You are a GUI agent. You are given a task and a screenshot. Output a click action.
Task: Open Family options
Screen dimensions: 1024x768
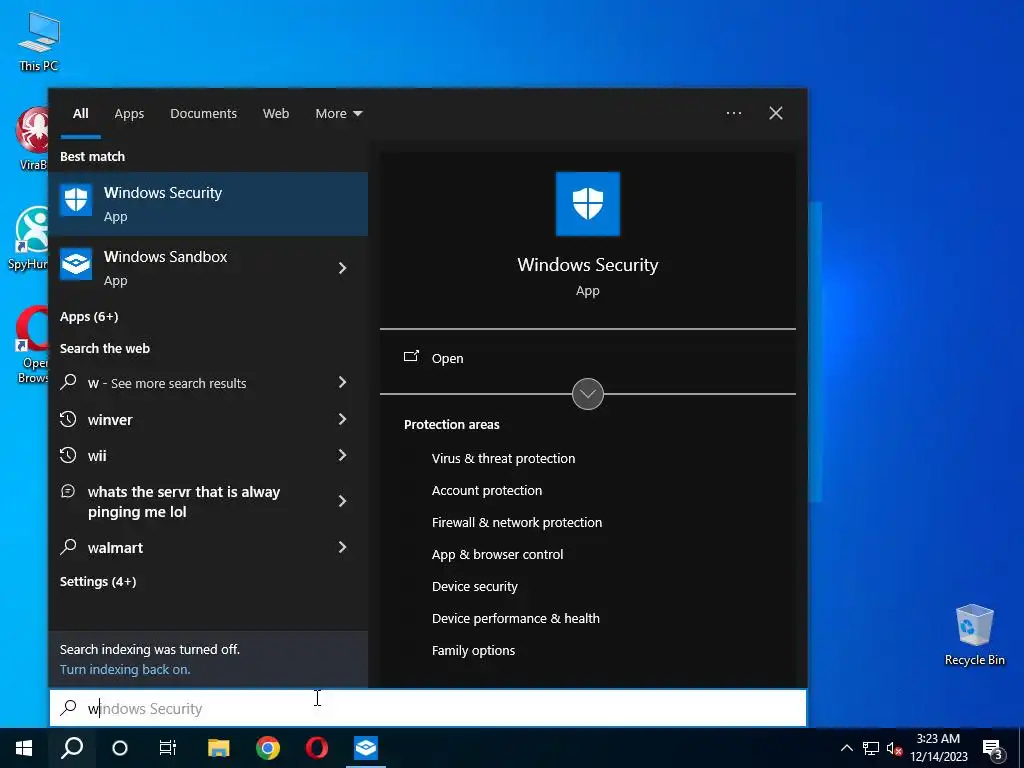[473, 650]
